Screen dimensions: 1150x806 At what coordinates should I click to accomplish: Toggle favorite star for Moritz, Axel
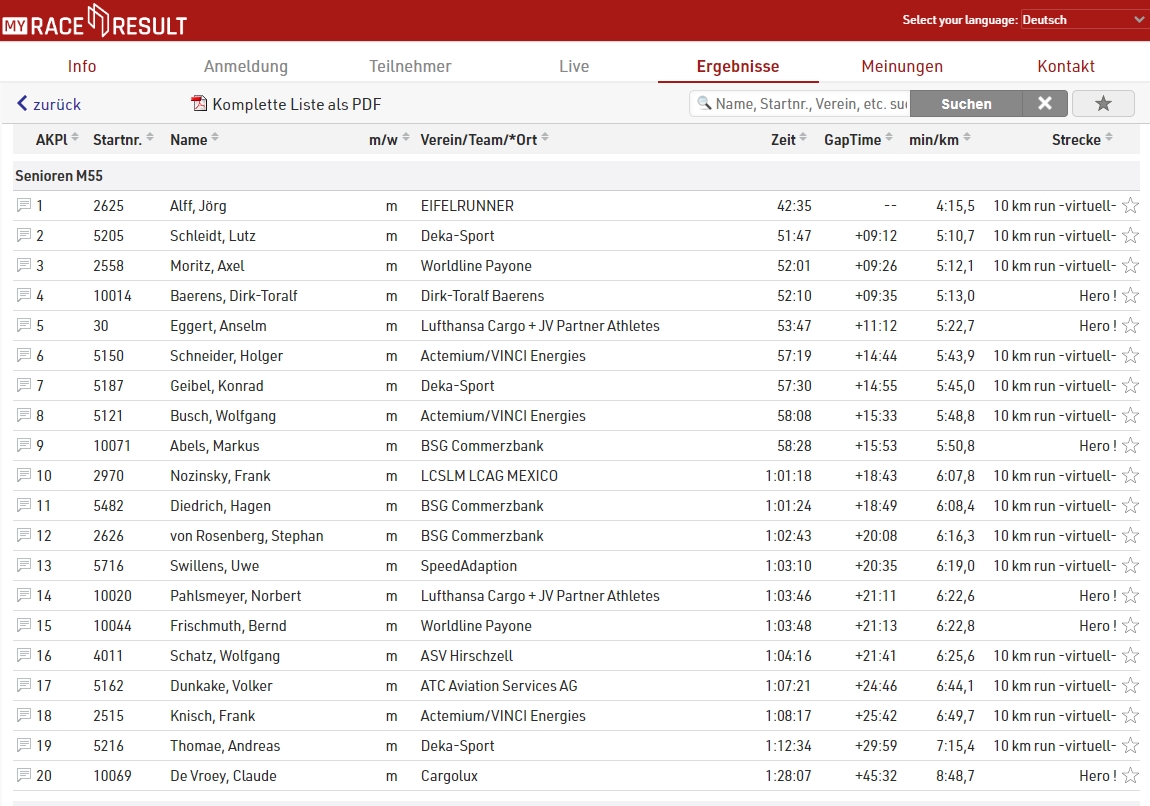[1130, 265]
